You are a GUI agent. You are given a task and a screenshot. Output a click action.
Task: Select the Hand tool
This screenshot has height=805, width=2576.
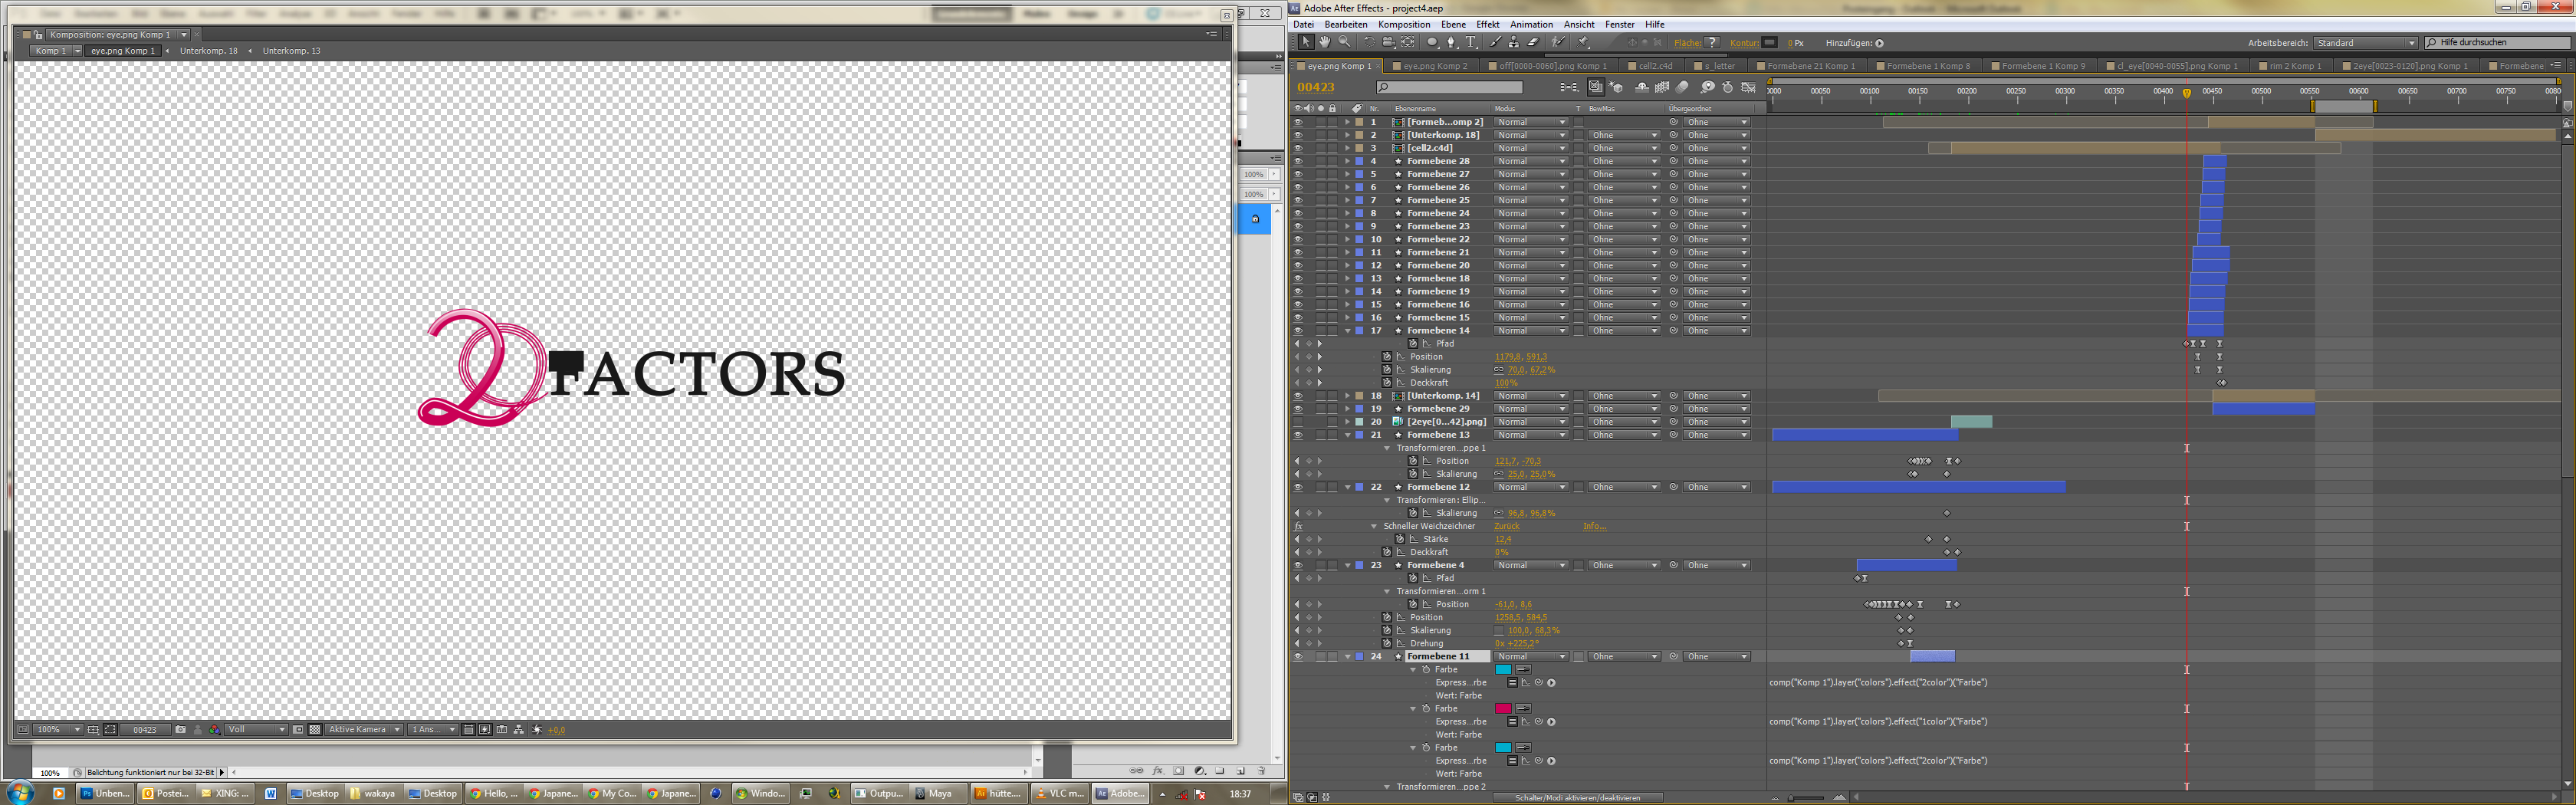(1324, 42)
